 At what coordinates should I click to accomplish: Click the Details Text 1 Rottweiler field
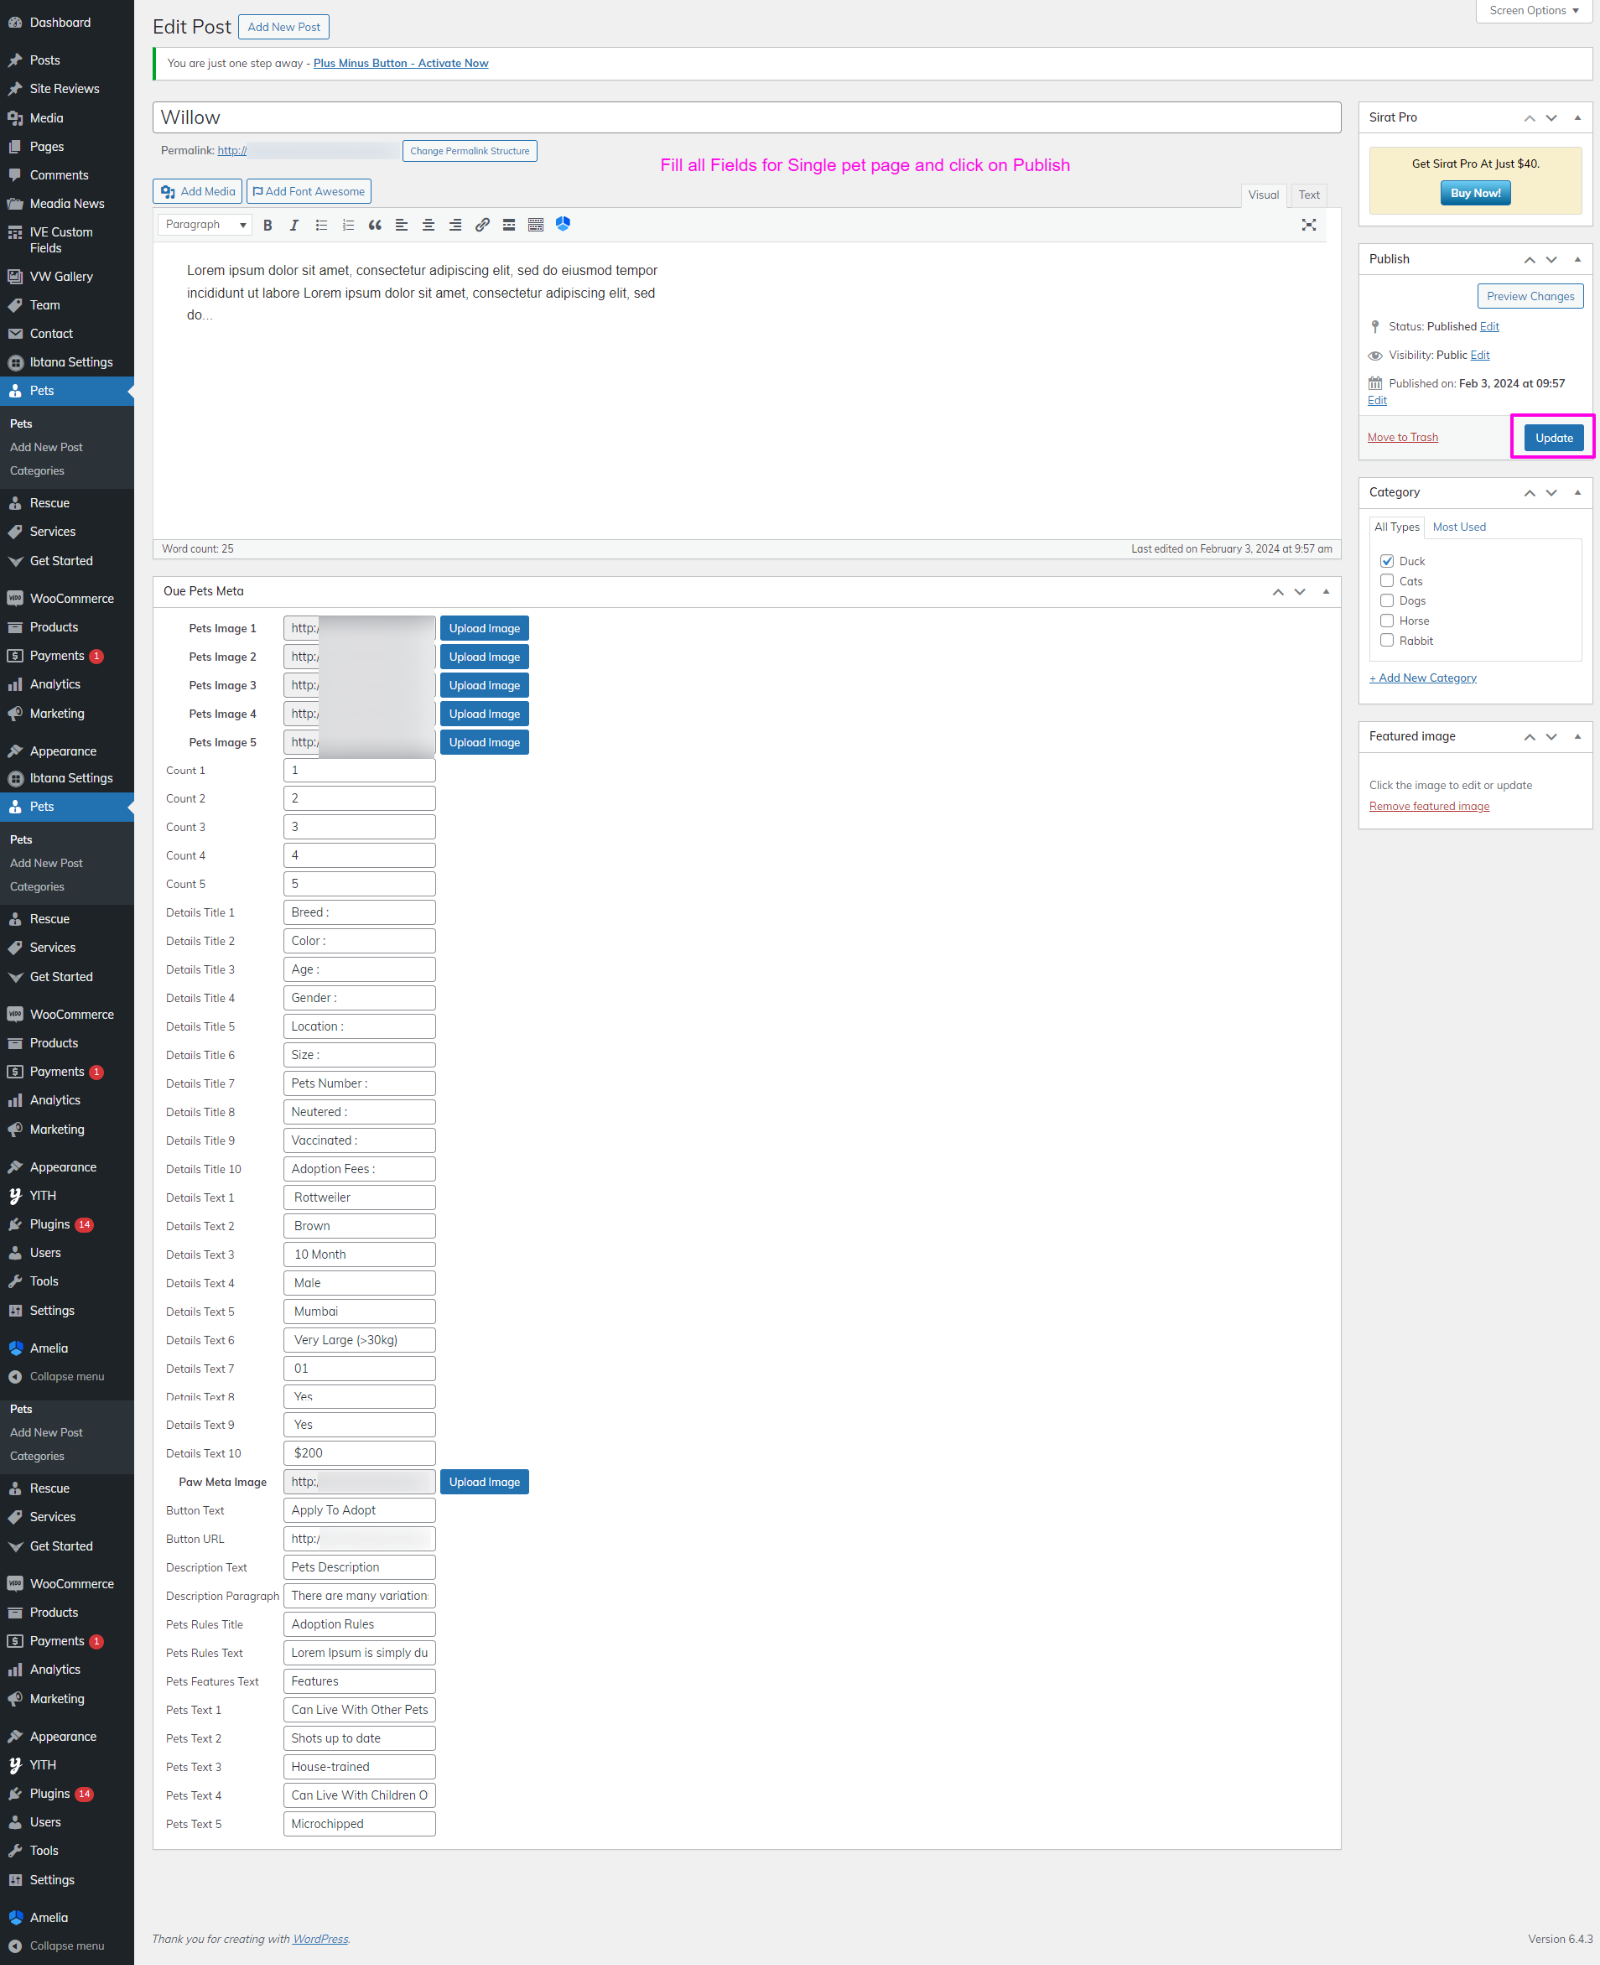click(359, 1198)
